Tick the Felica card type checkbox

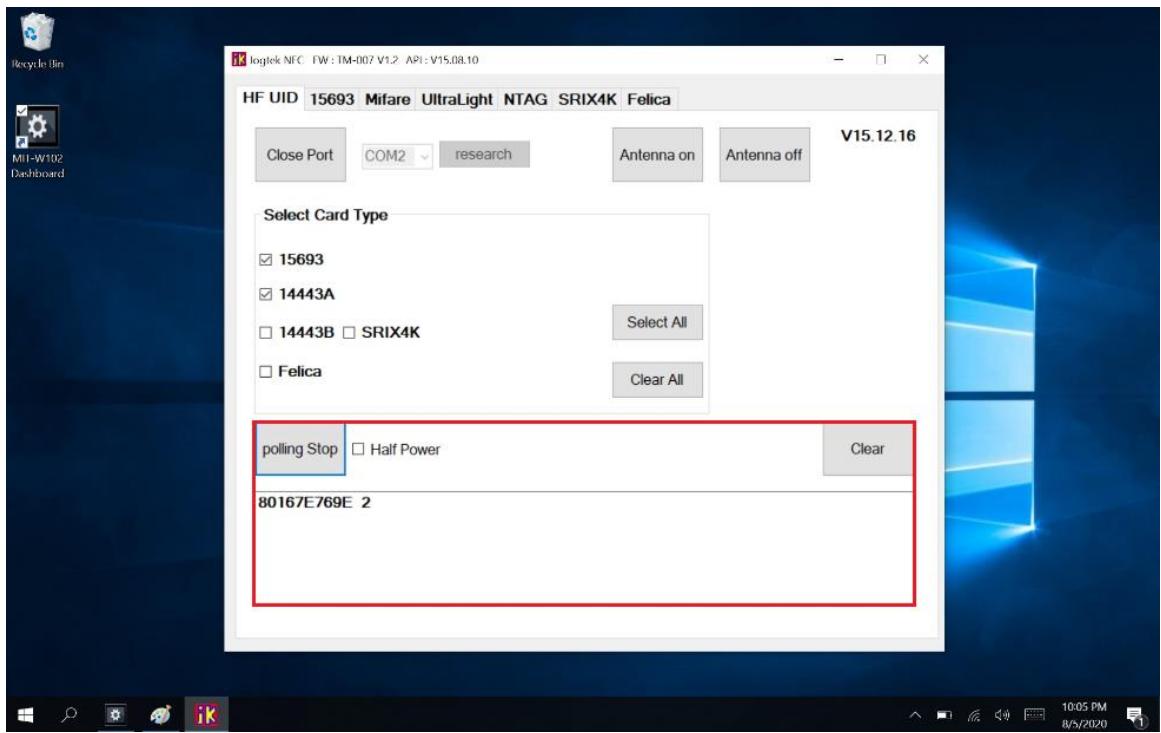click(x=265, y=372)
